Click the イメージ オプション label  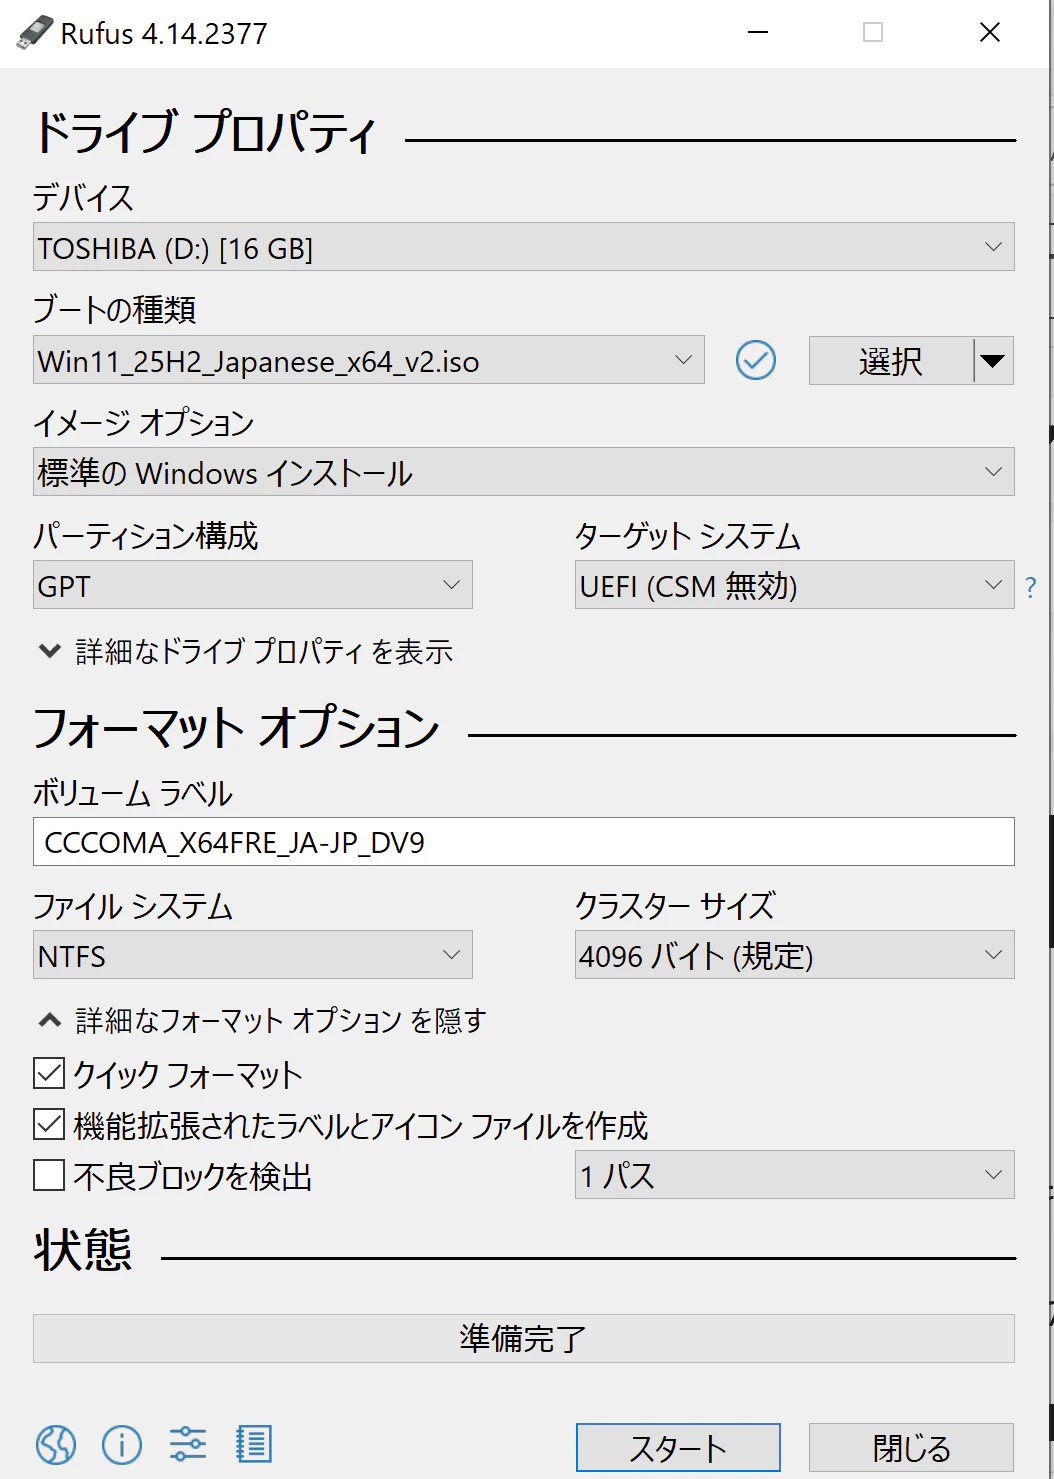[x=144, y=422]
